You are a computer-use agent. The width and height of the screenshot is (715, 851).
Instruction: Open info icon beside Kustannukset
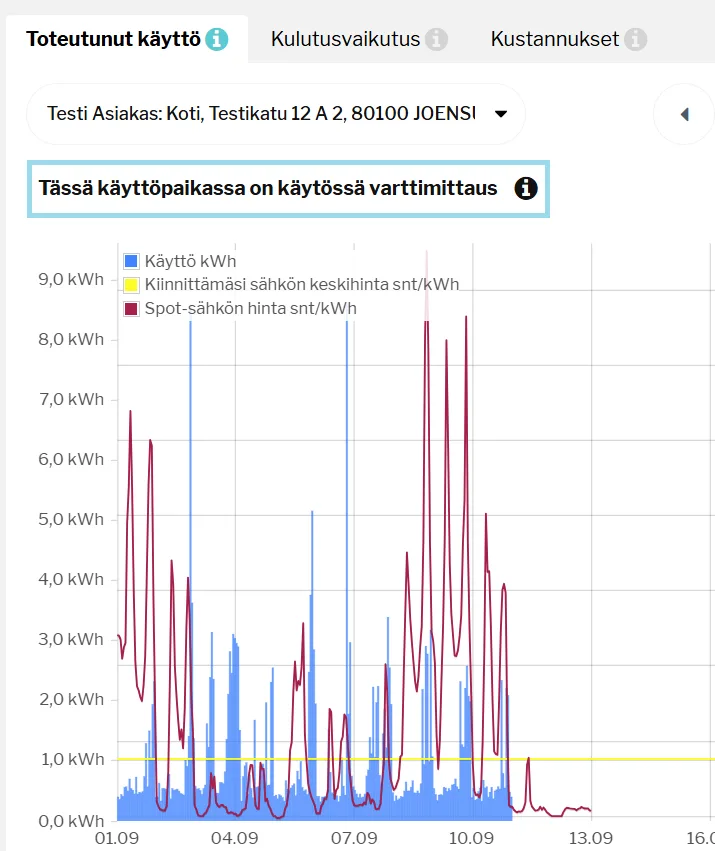635,39
